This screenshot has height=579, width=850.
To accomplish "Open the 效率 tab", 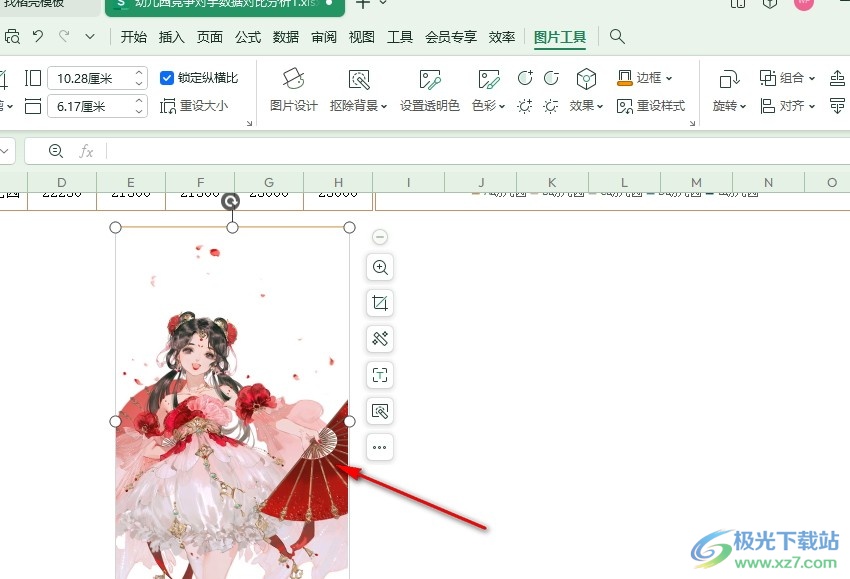I will (x=501, y=37).
